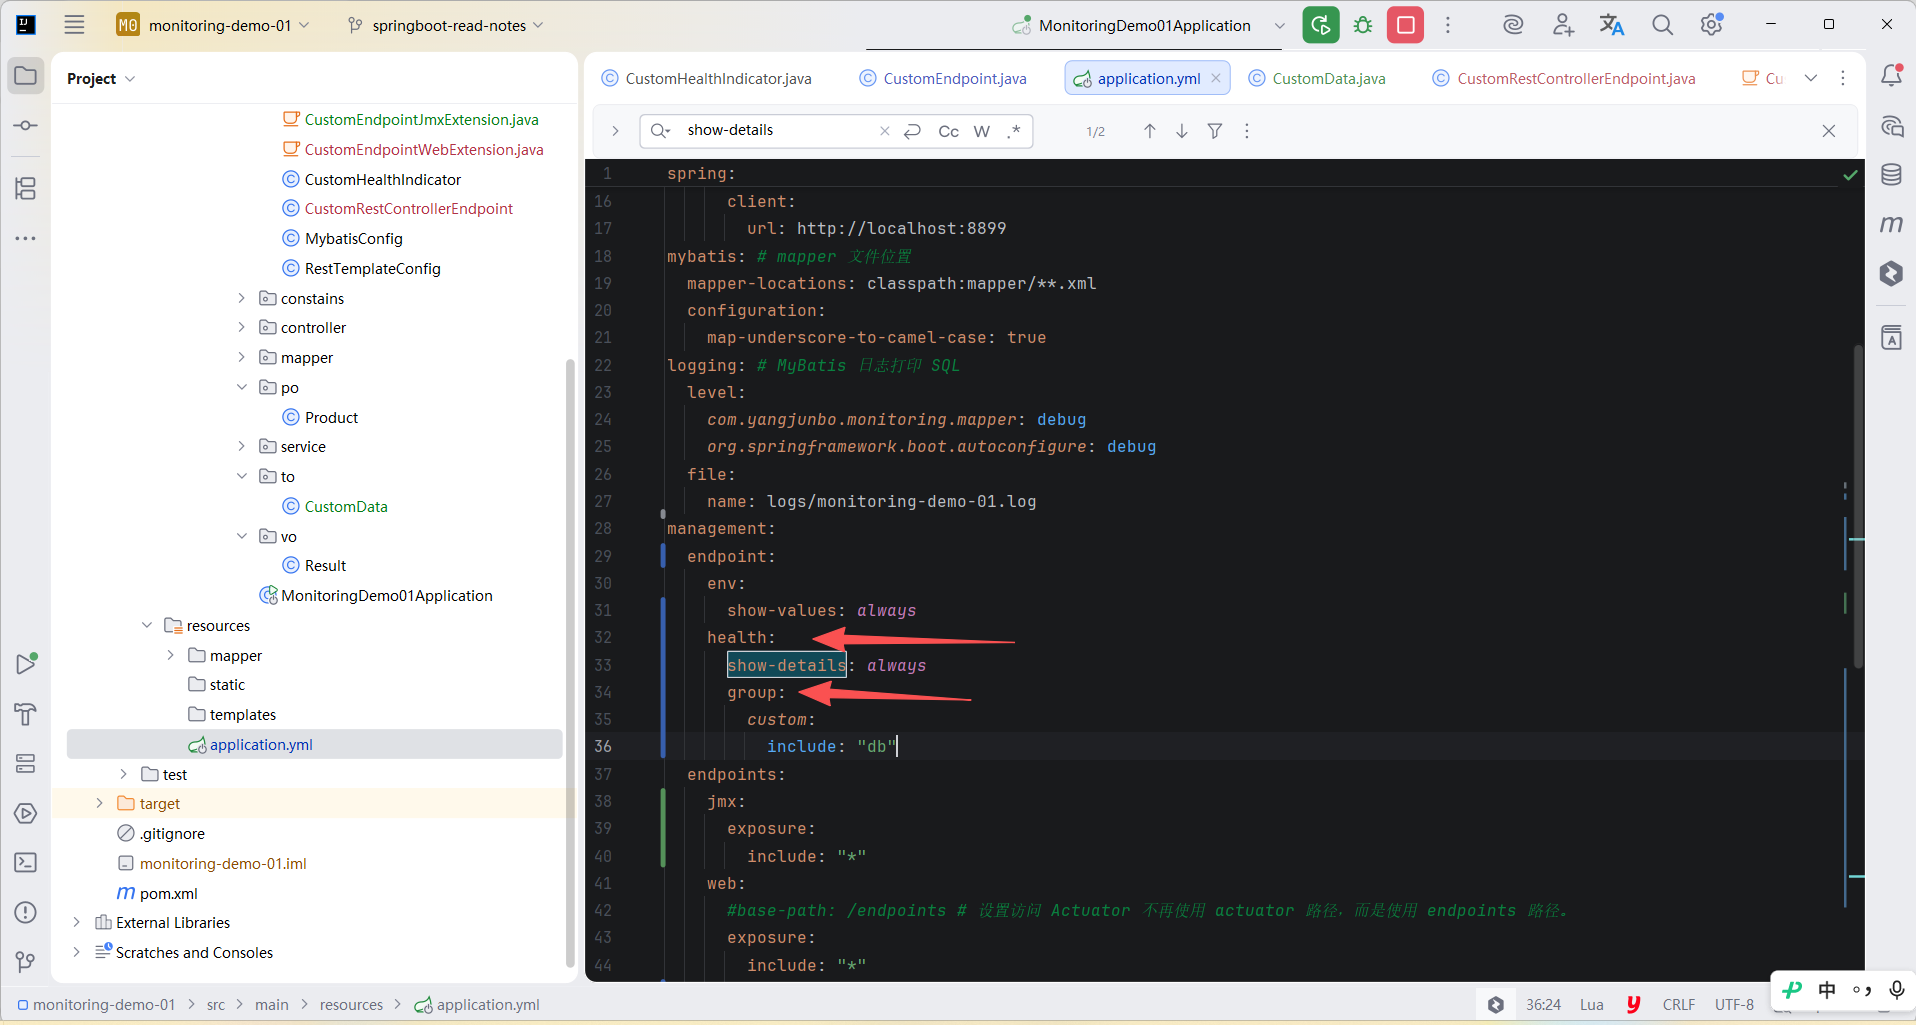Switch to CustomHealthIndicator.java tab

707,78
